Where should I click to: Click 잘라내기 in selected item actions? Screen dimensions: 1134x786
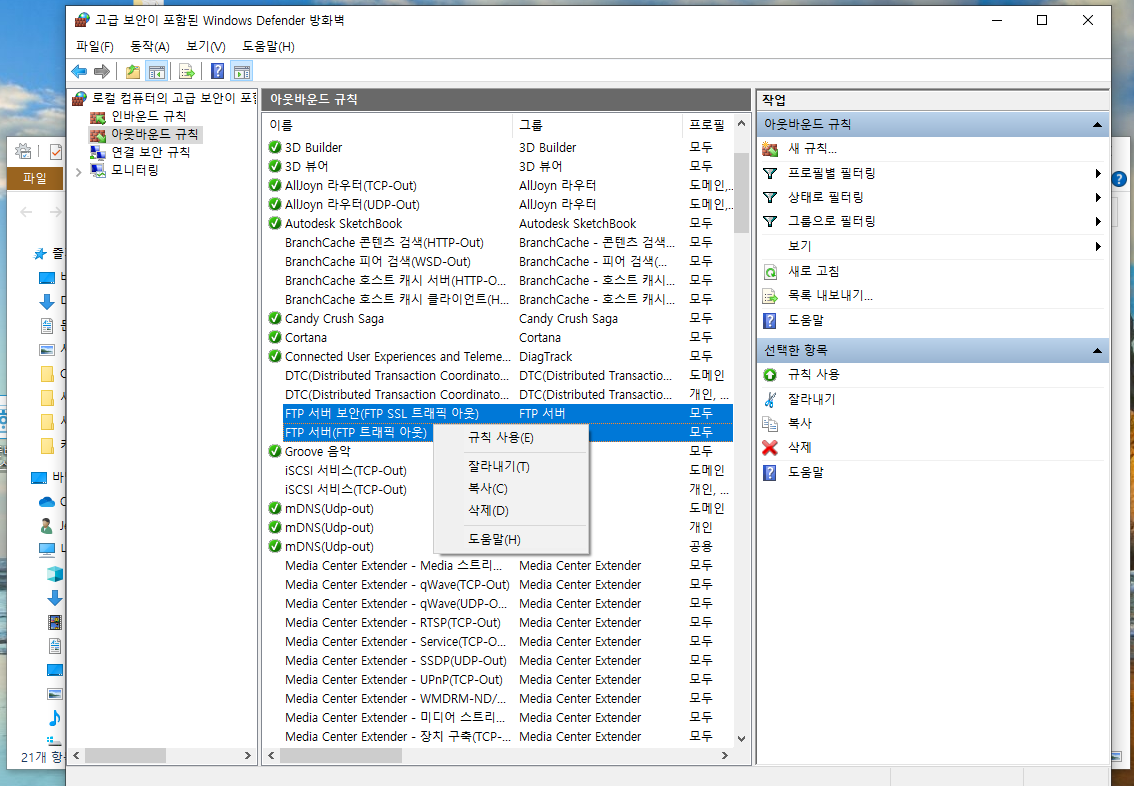click(x=811, y=398)
